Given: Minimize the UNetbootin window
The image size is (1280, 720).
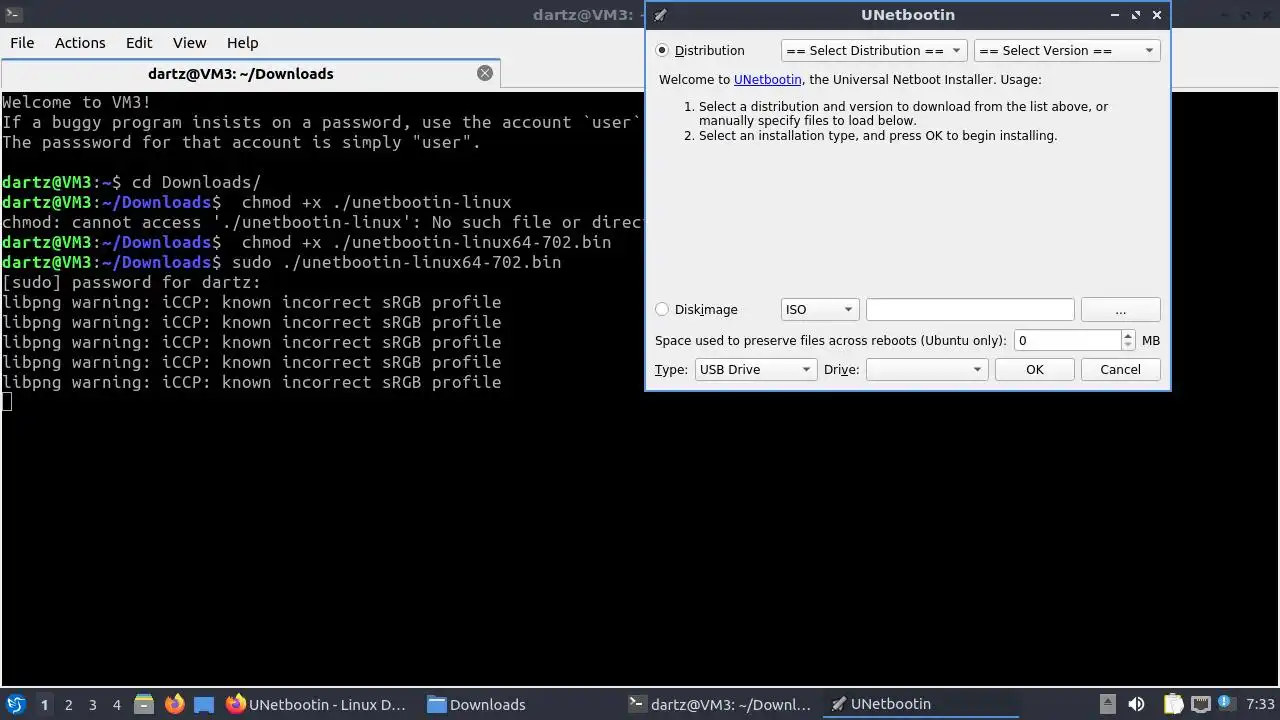Looking at the screenshot, I should click(1115, 15).
